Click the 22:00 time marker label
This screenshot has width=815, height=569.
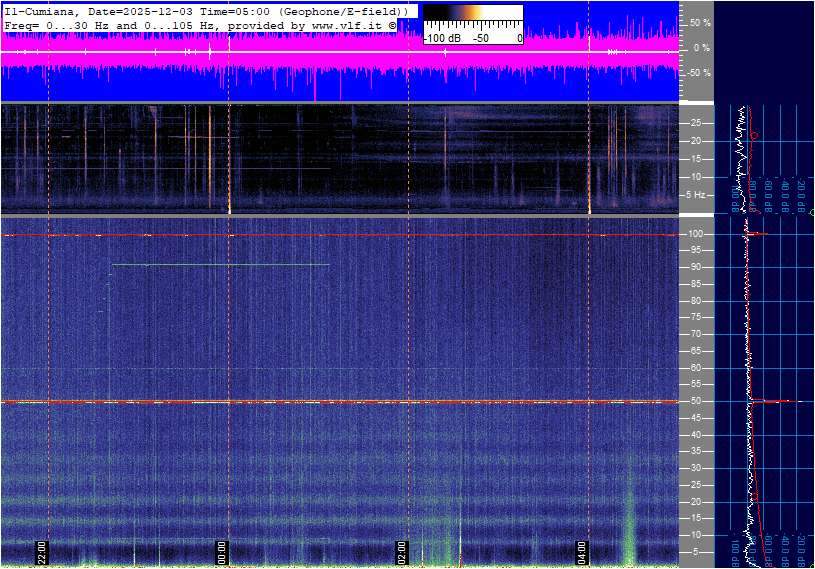pyautogui.click(x=42, y=553)
